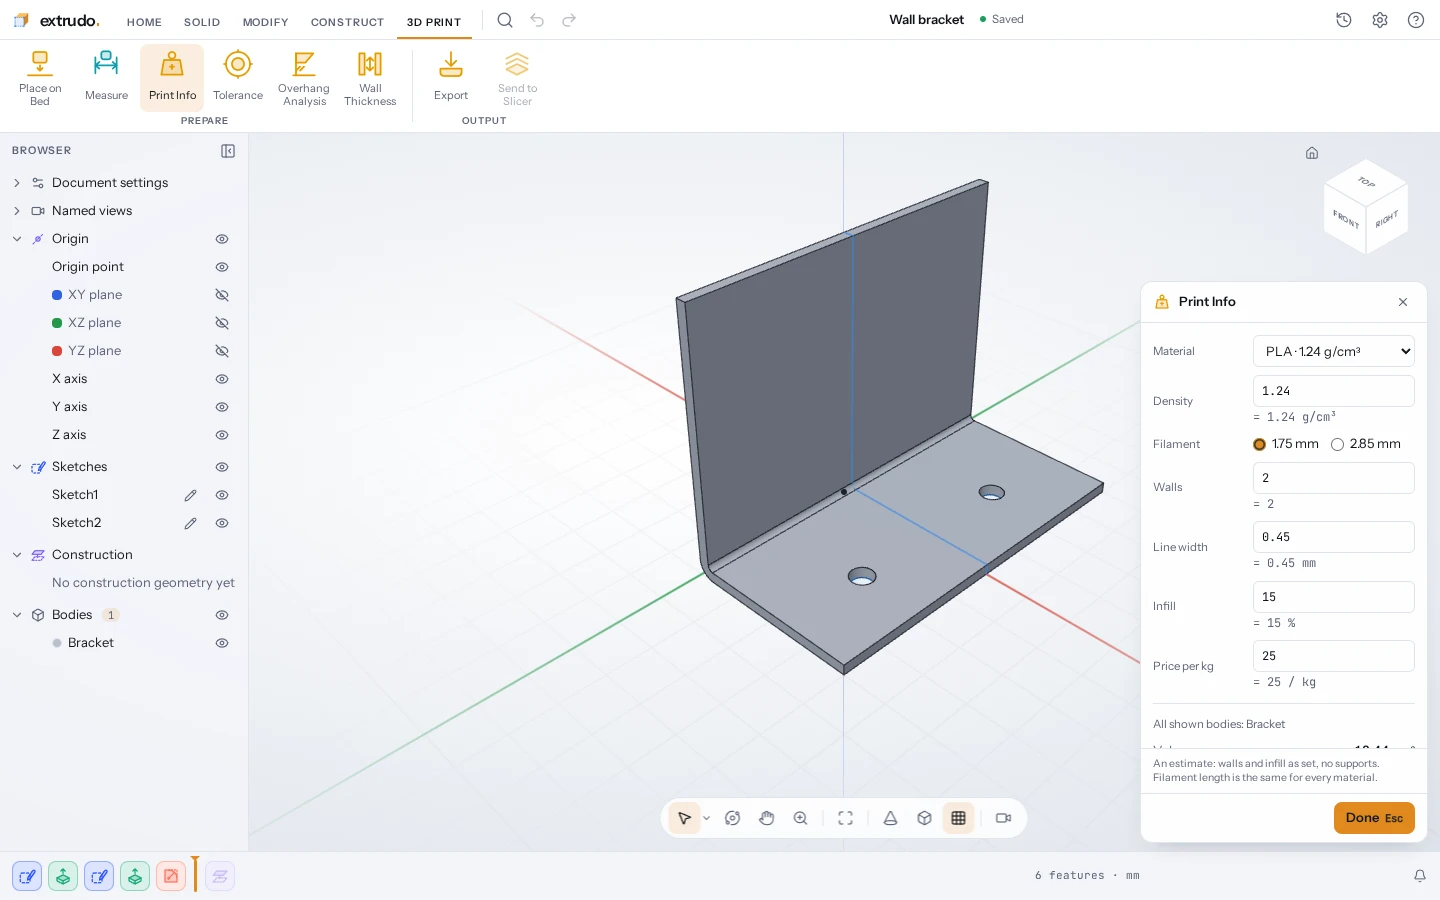Select 2.85 mm filament
Image resolution: width=1440 pixels, height=900 pixels.
(x=1337, y=444)
